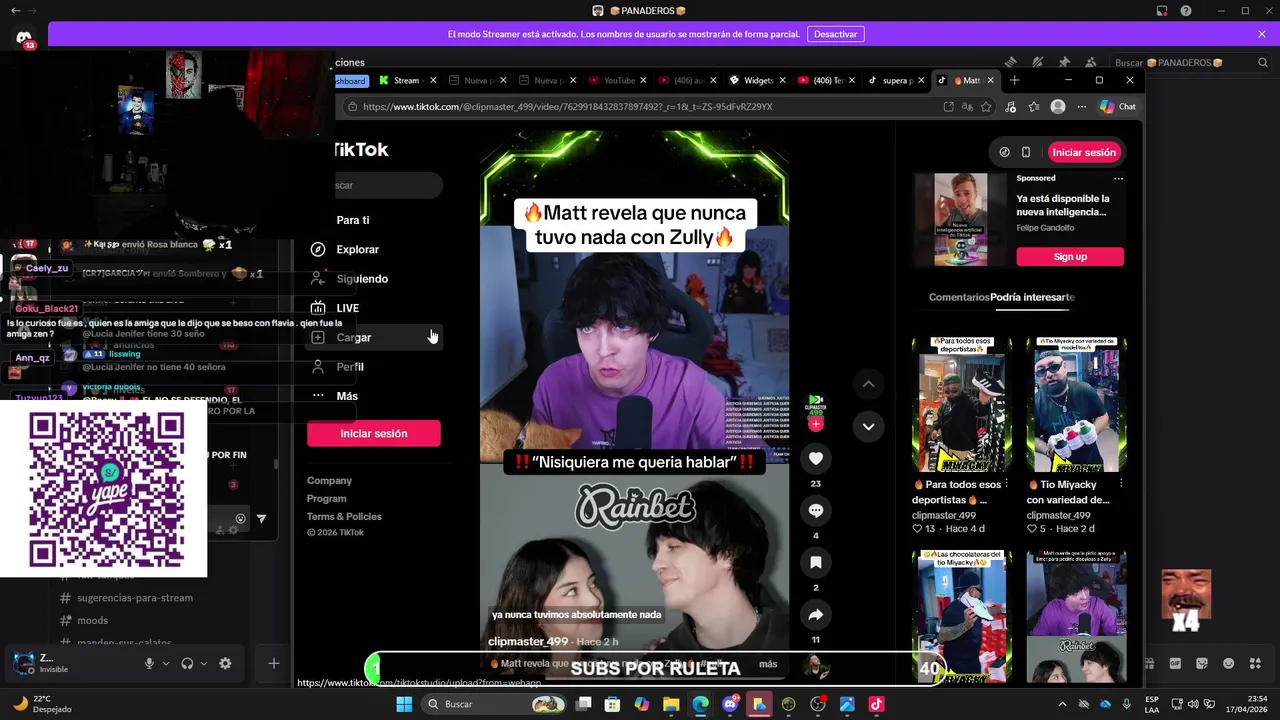Expand Terms & Policies footer section

click(x=344, y=517)
